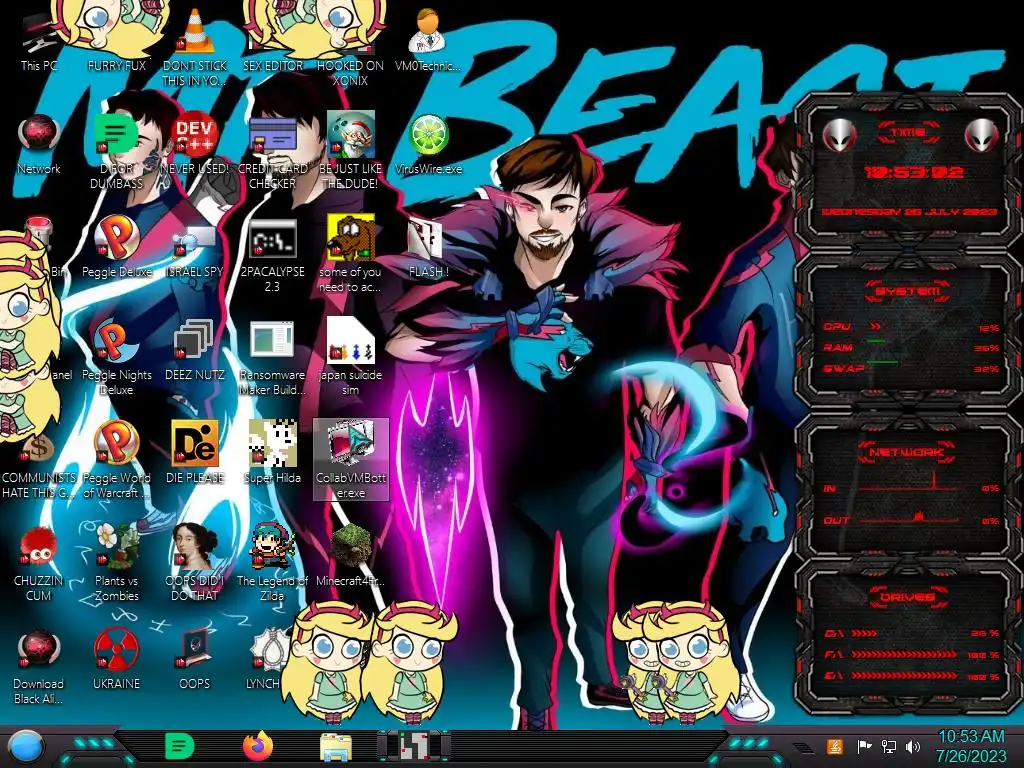The image size is (1024, 768).
Task: Open the OOPS DID I DO THAT portrait icon
Action: [195, 563]
